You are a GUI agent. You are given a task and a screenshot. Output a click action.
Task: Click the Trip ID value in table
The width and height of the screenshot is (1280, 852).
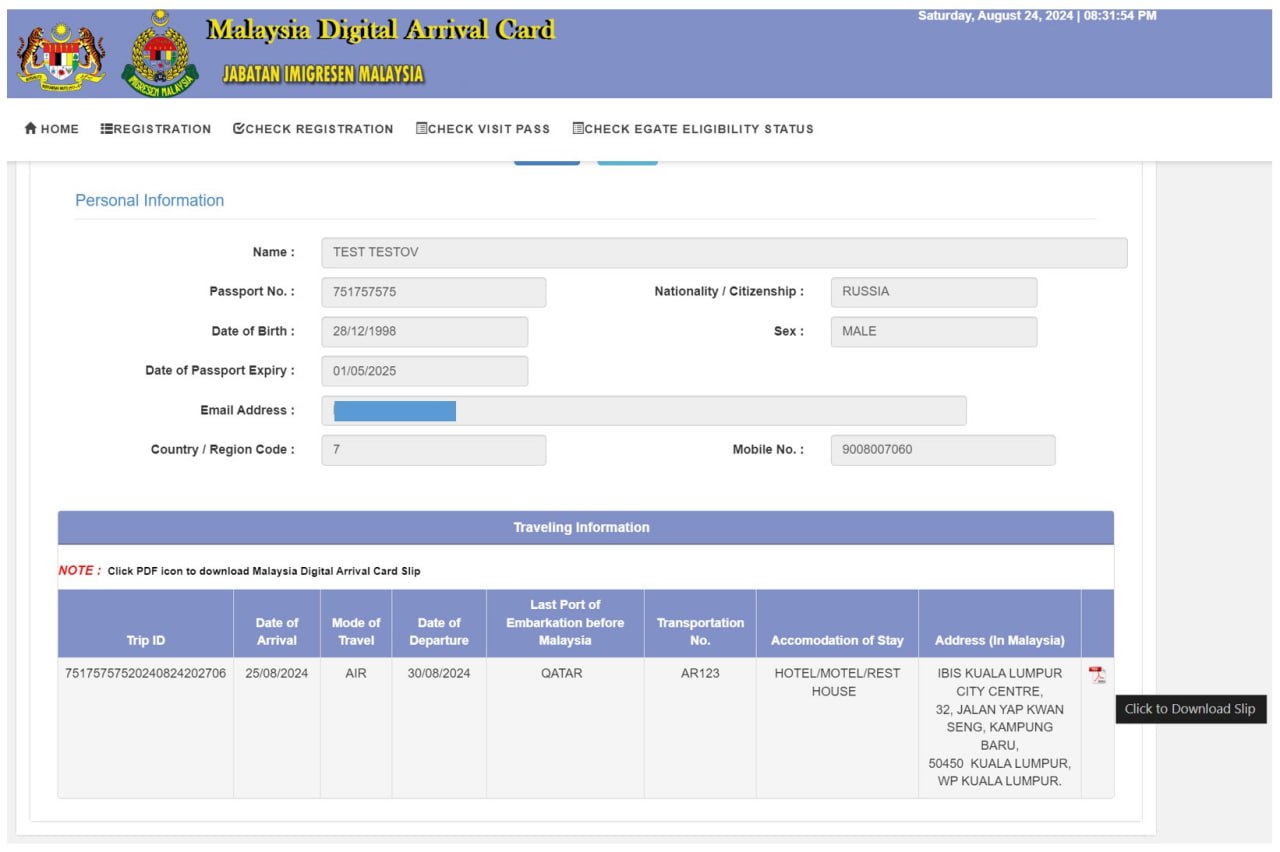(x=146, y=674)
